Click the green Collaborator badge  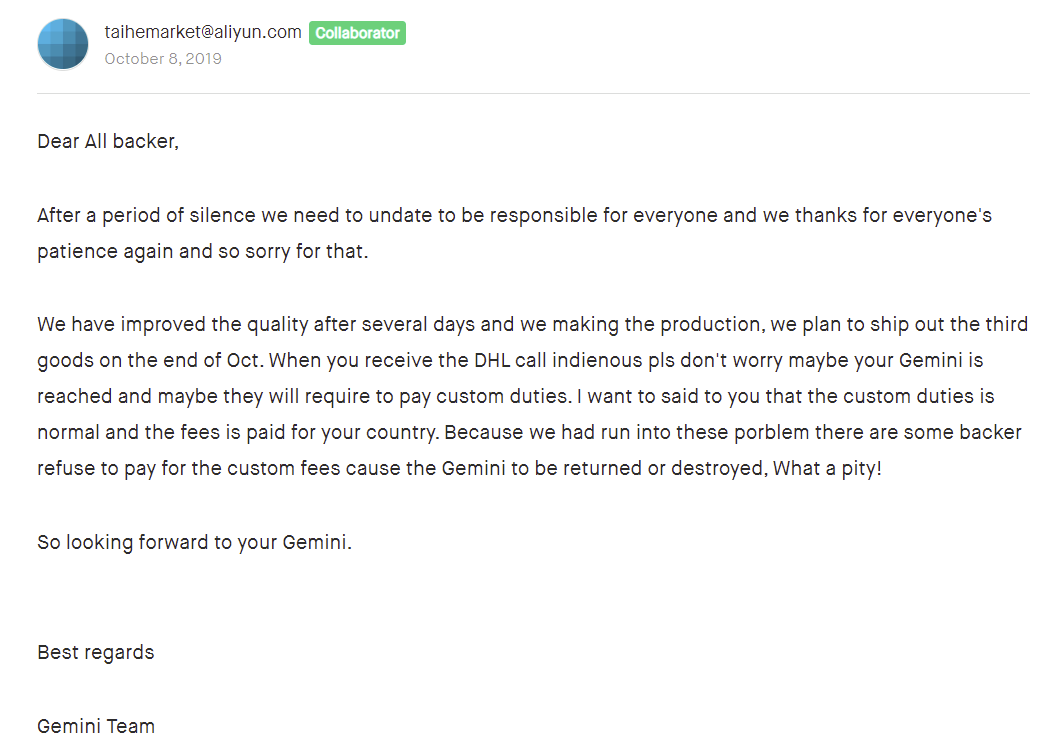pos(357,33)
